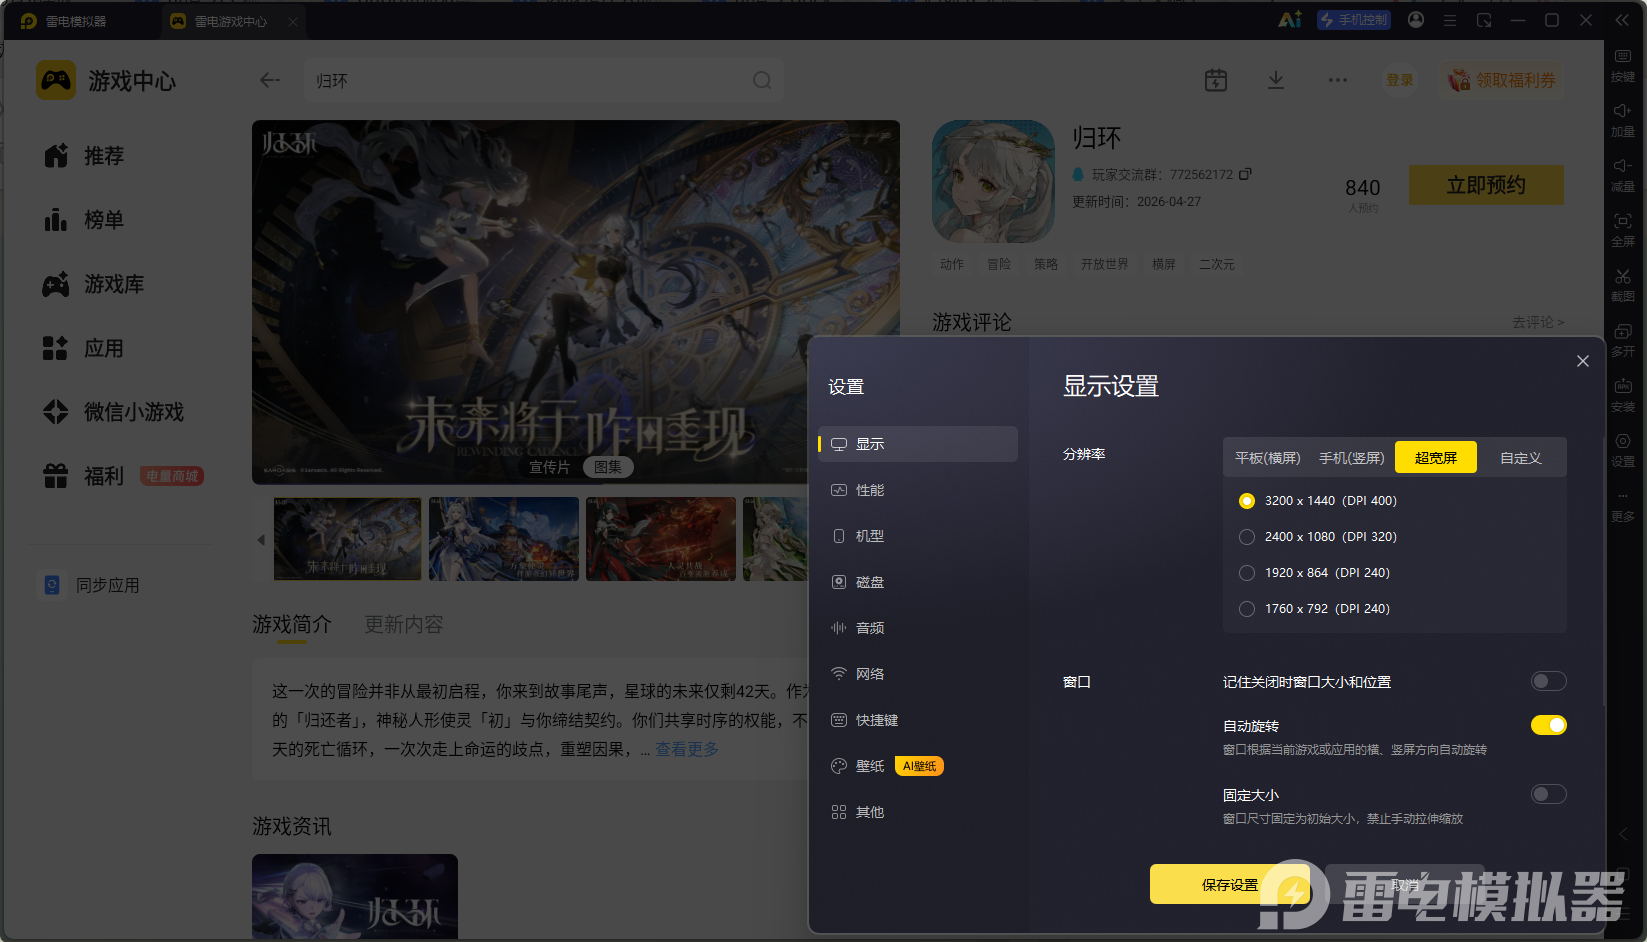Click the 加量 volume up icon
This screenshot has height=942, width=1647.
[1623, 120]
